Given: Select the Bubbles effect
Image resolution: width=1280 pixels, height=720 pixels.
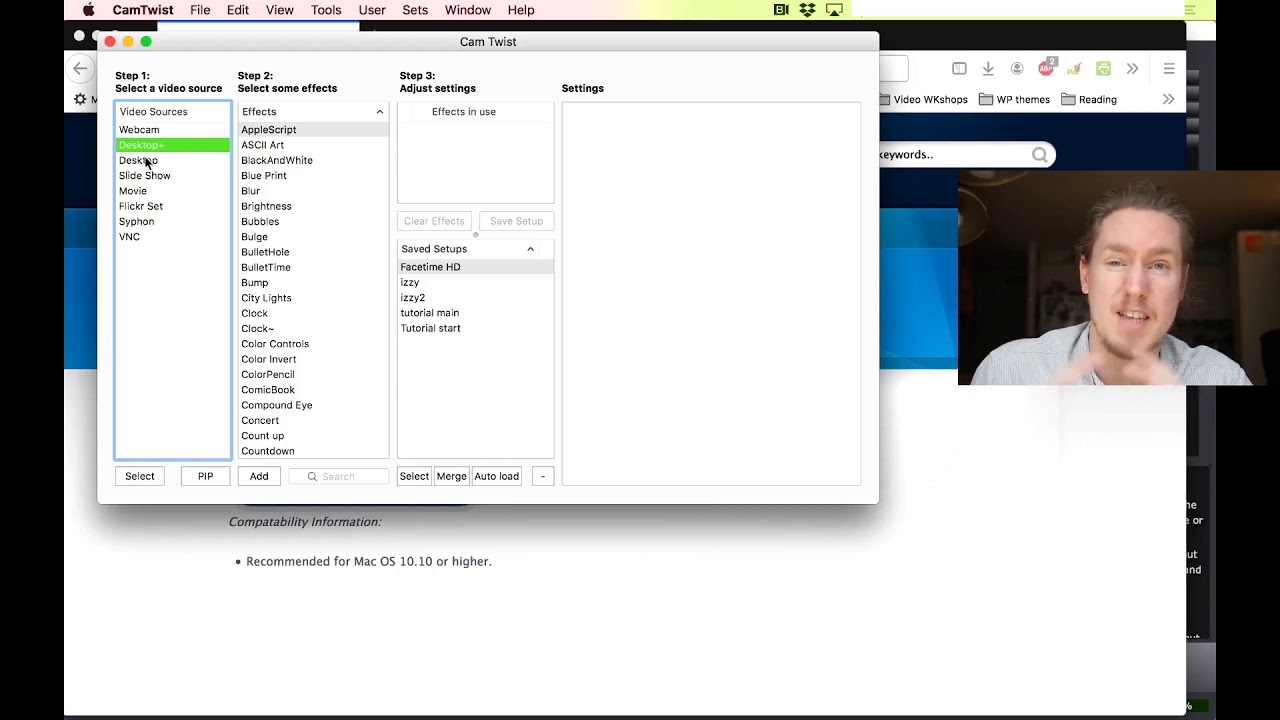Looking at the screenshot, I should click(x=313, y=222).
